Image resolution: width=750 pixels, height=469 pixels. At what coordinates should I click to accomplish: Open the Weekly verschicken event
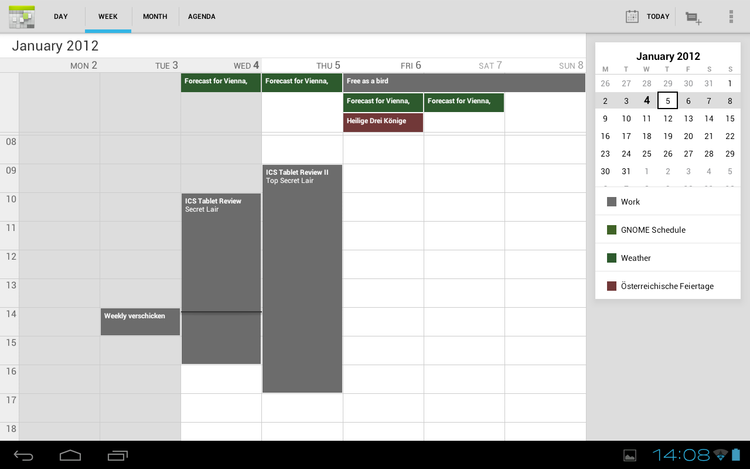point(140,322)
